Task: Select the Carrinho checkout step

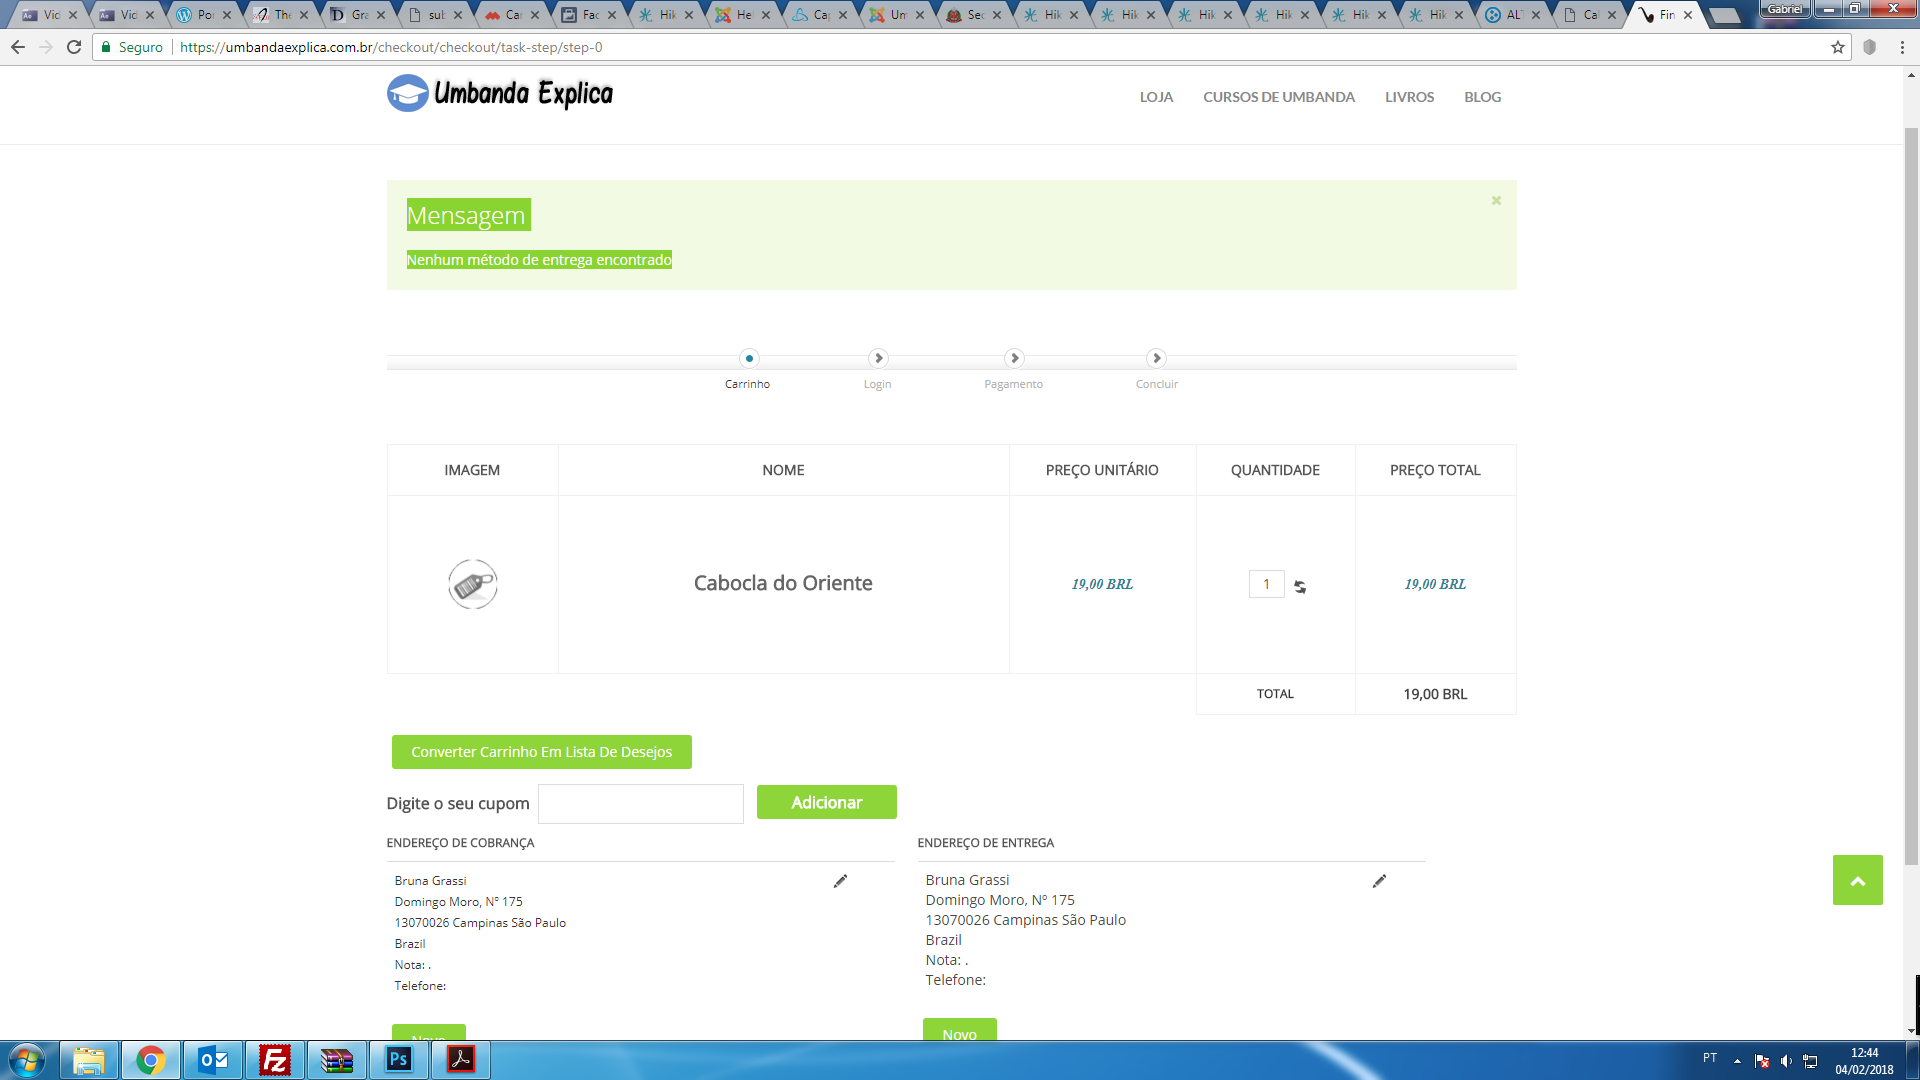Action: [748, 358]
